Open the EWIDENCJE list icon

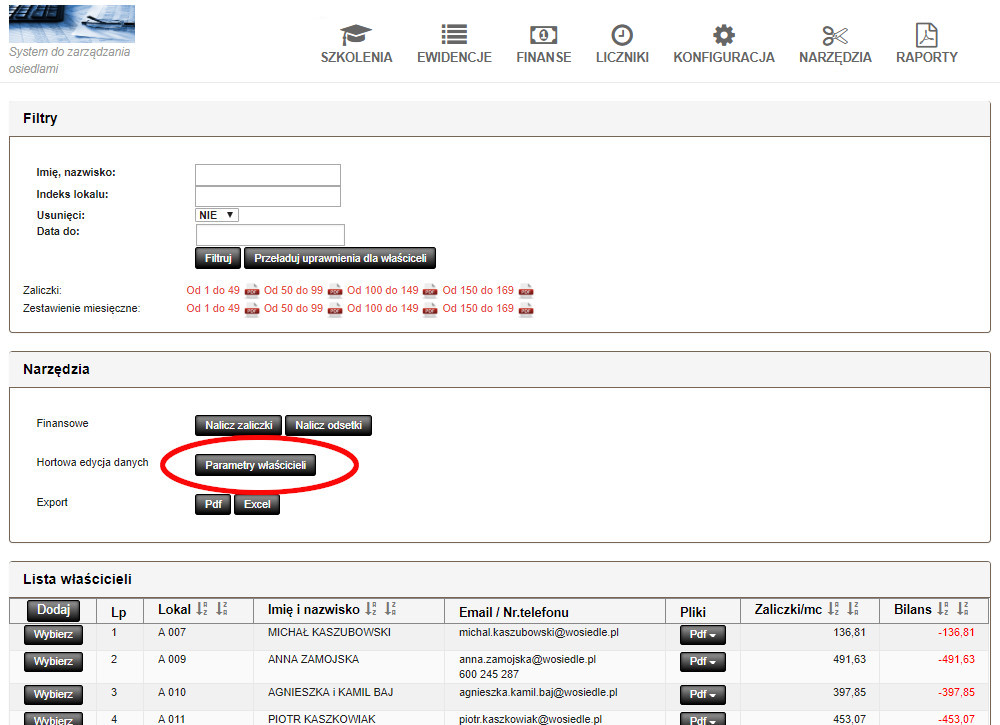454,34
